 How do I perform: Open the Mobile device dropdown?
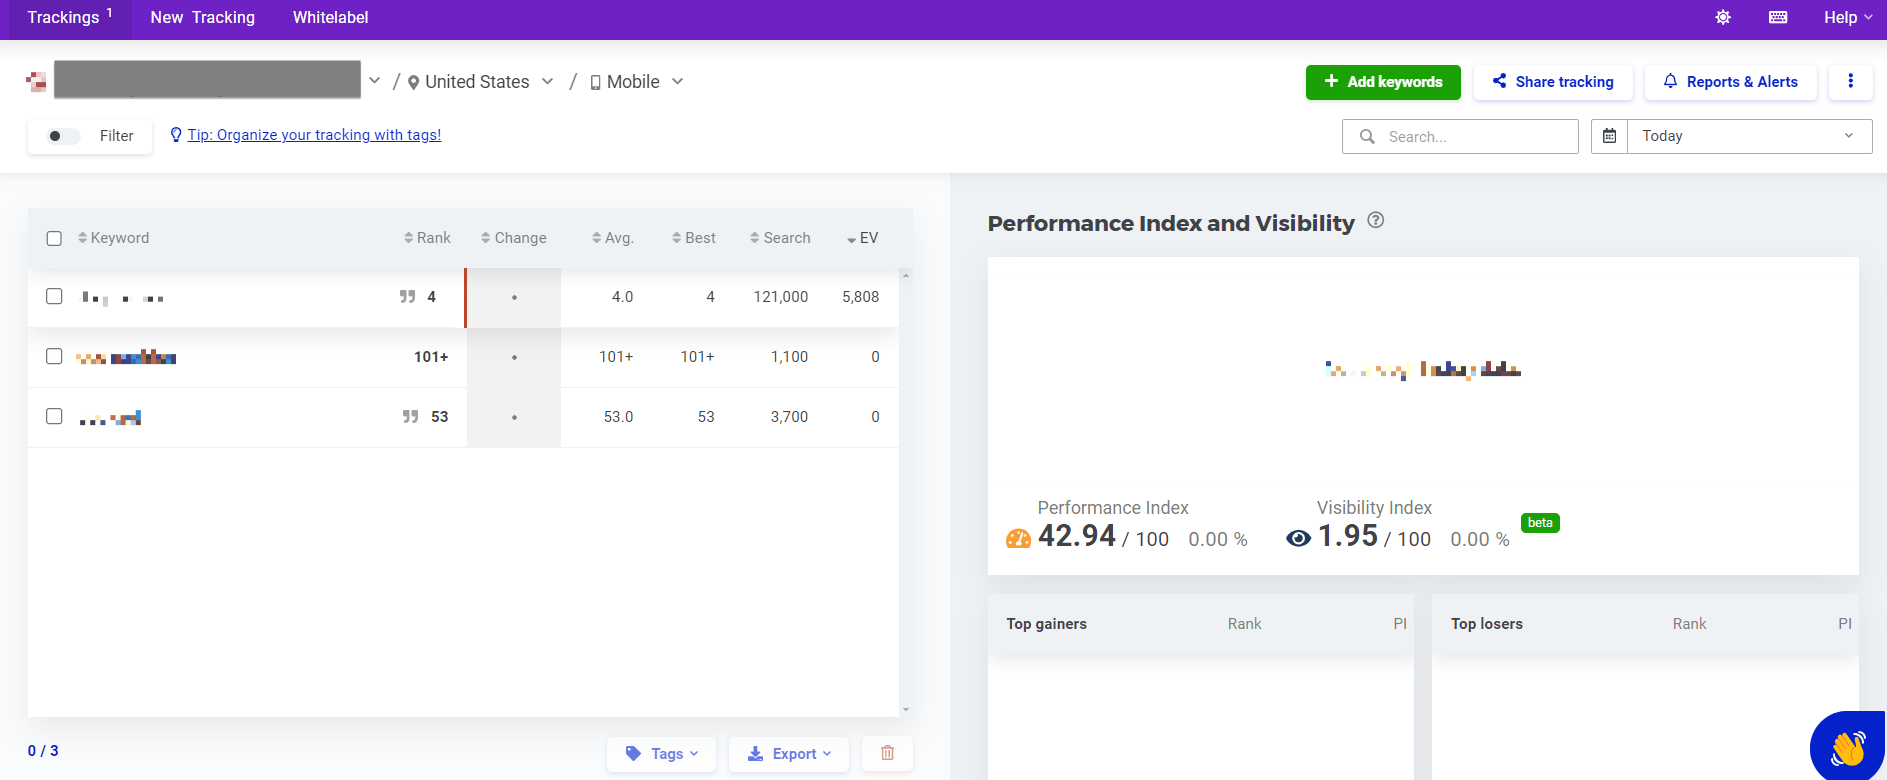(x=636, y=82)
